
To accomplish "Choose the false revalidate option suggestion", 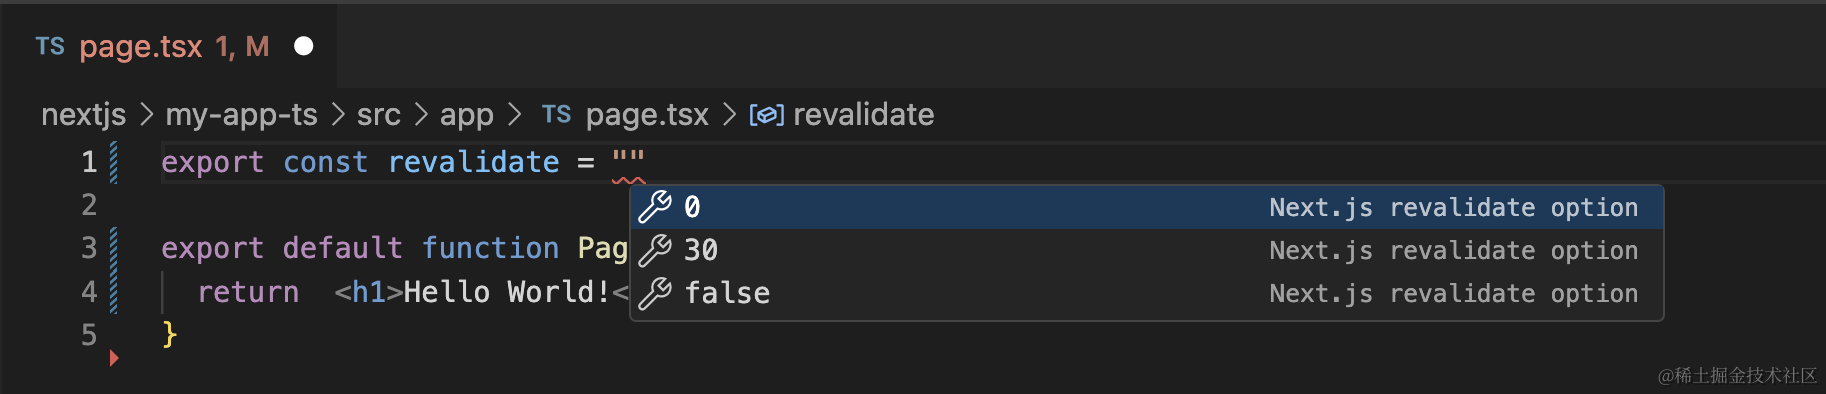I will tap(1147, 293).
